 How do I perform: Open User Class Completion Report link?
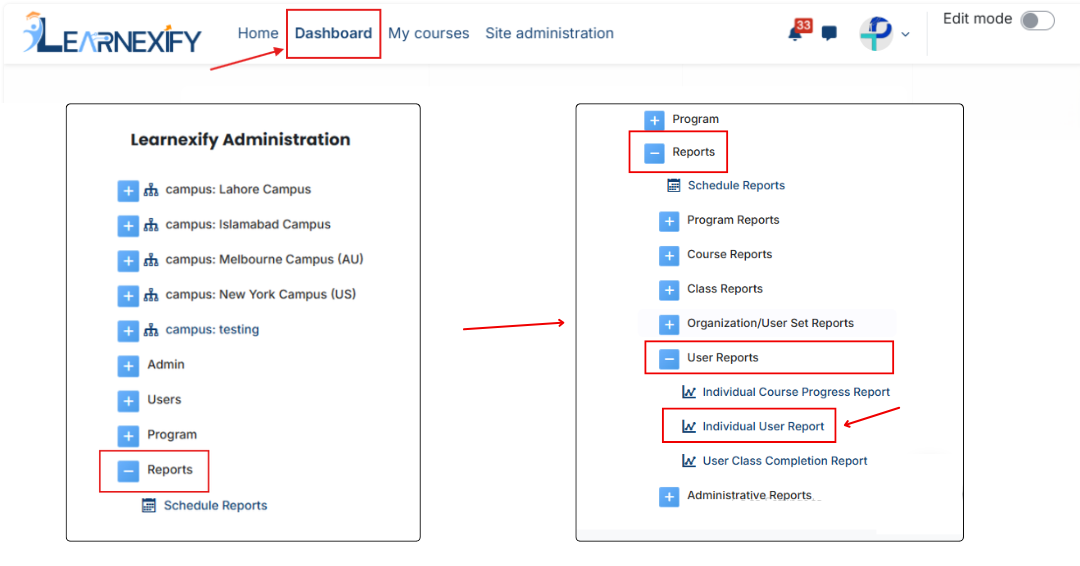click(x=785, y=461)
